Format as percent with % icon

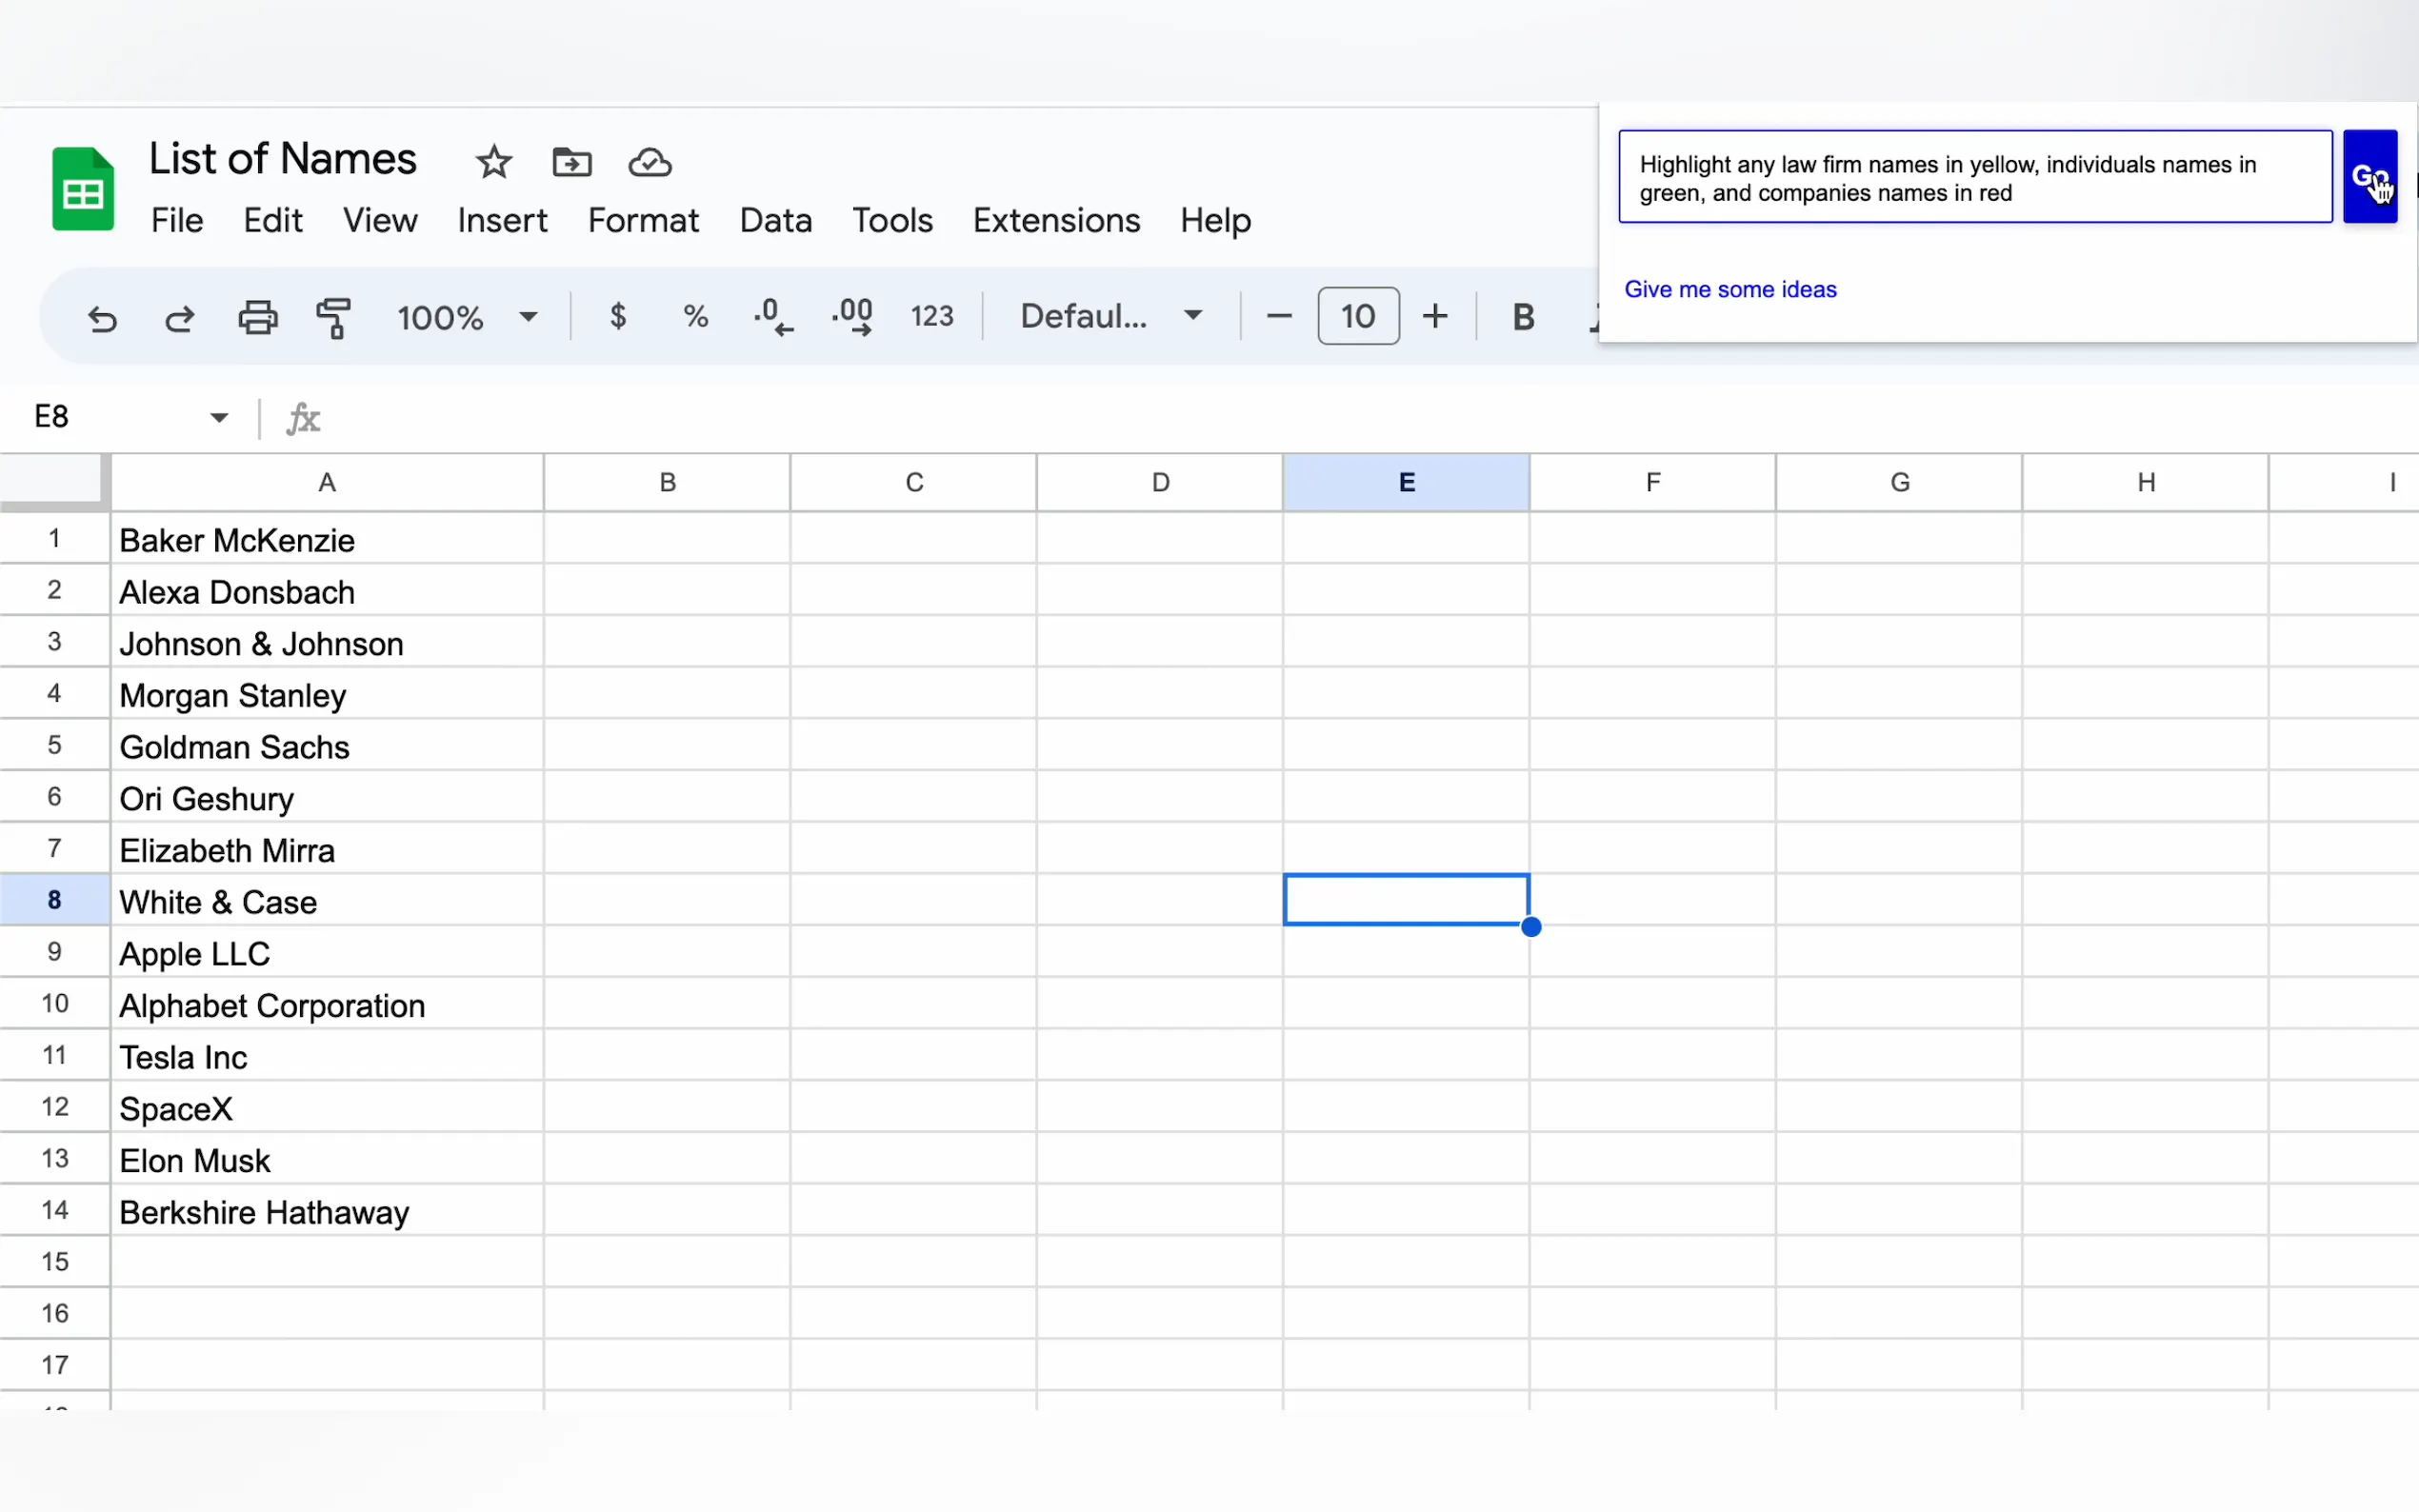[695, 317]
